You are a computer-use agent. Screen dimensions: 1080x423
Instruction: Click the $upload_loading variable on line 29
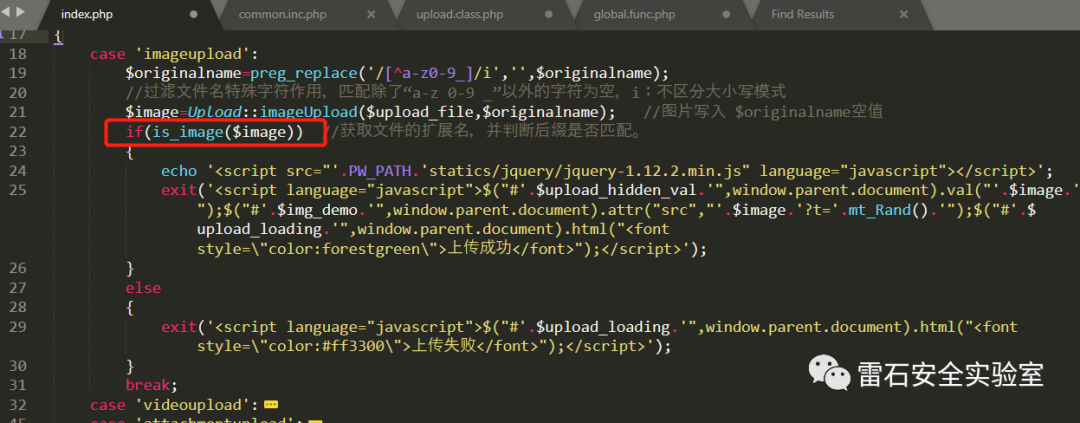[x=601, y=327]
